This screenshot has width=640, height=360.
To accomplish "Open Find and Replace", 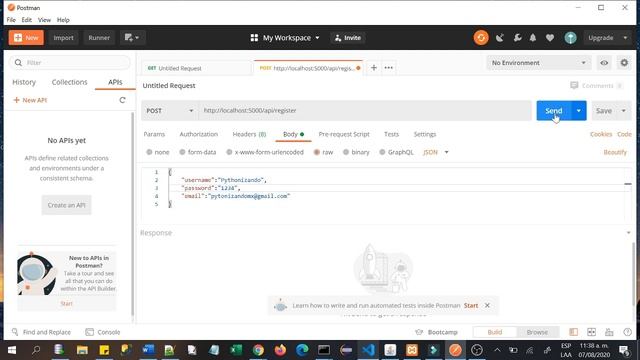I will [41, 332].
